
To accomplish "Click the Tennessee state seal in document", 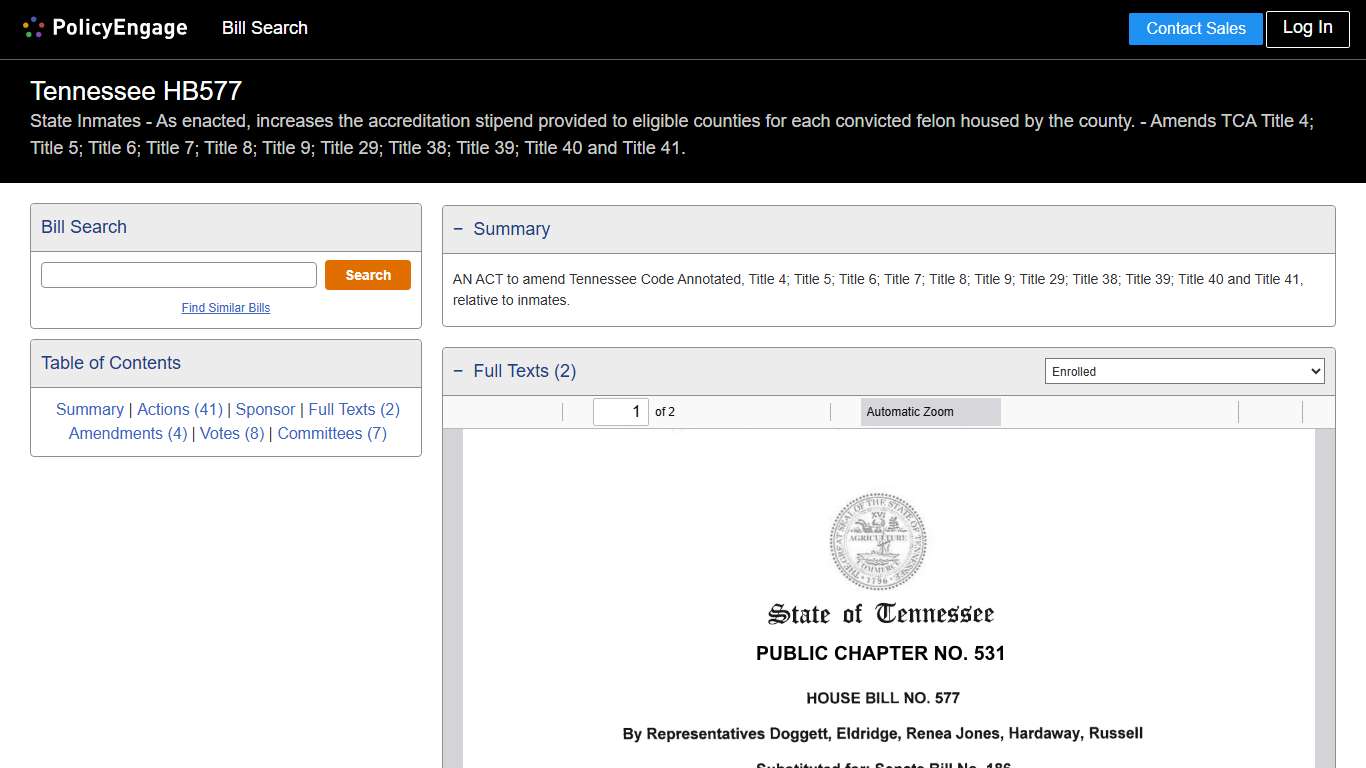I will [x=878, y=541].
